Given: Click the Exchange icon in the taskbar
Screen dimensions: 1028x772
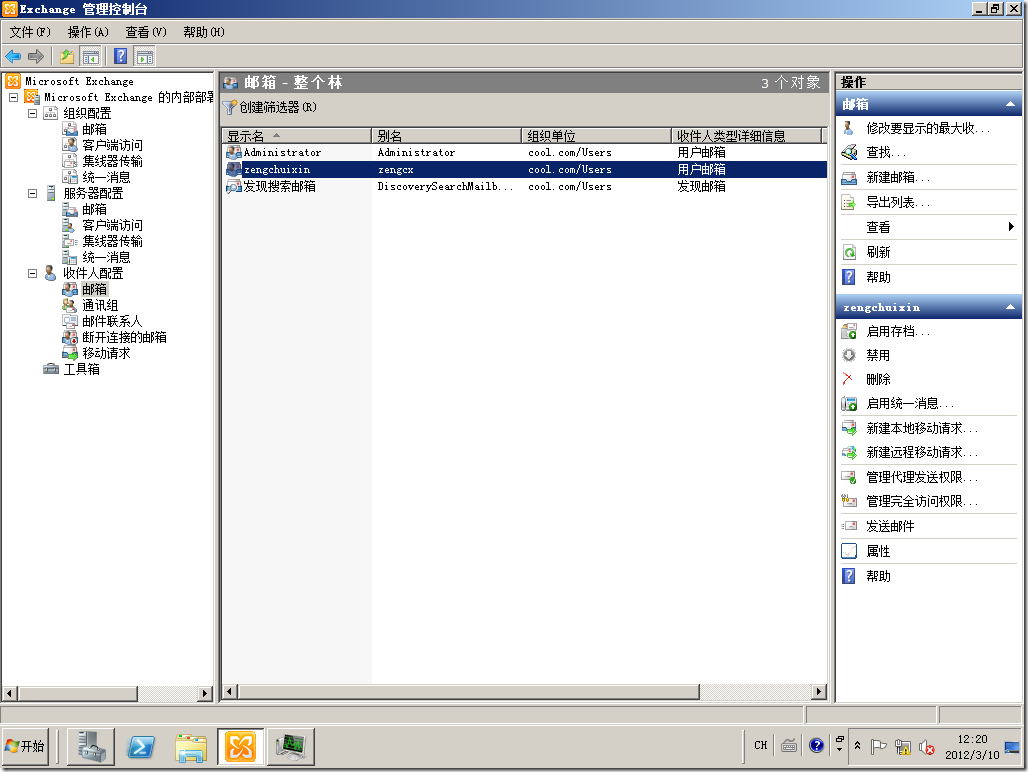Looking at the screenshot, I should (239, 746).
